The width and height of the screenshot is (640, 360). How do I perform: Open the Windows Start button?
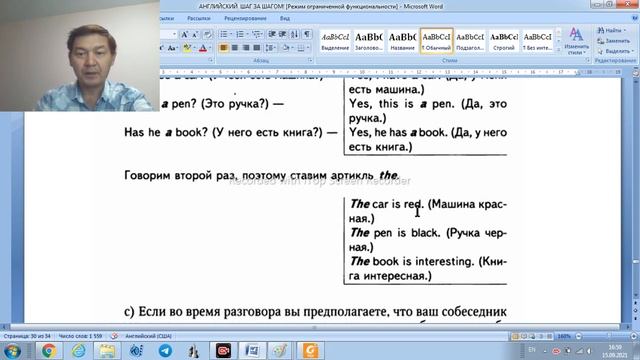coord(12,351)
